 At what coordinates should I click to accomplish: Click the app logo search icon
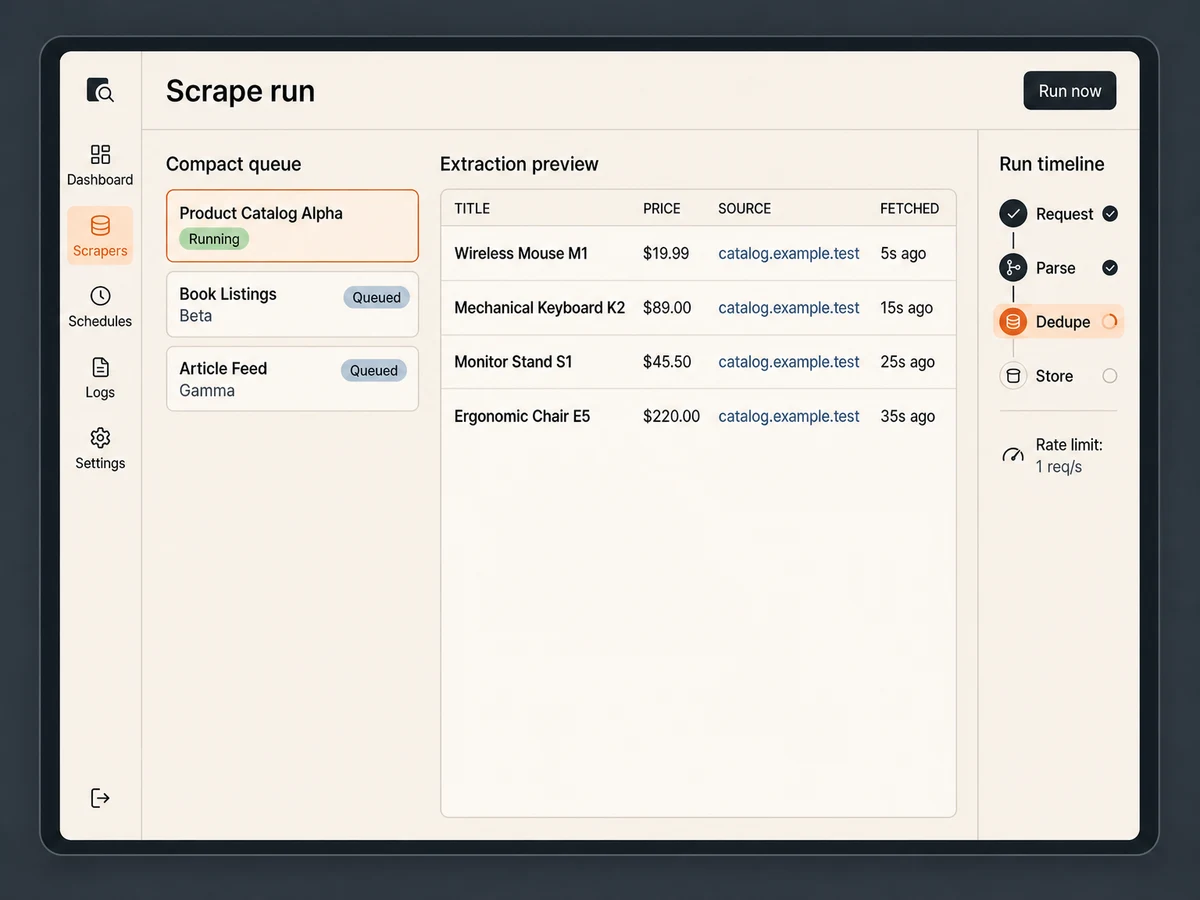100,91
